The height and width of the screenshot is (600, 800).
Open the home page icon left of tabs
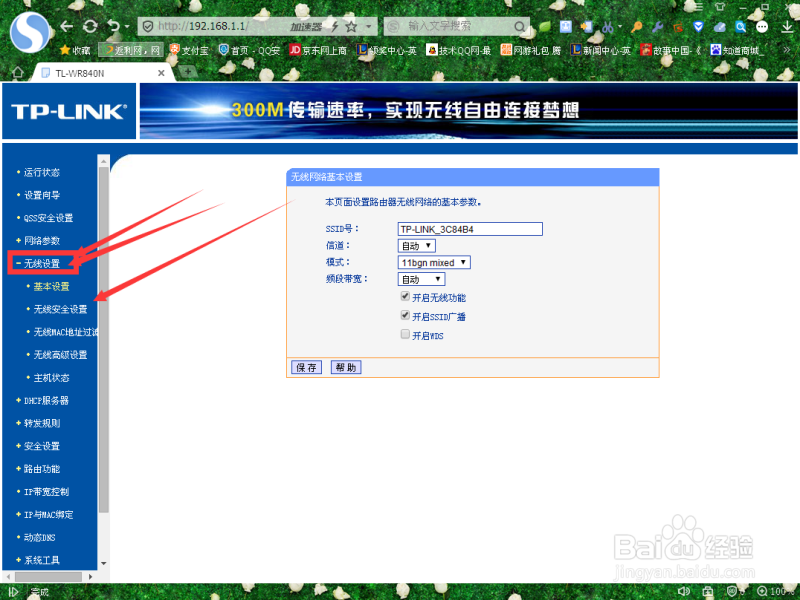pyautogui.click(x=18, y=72)
